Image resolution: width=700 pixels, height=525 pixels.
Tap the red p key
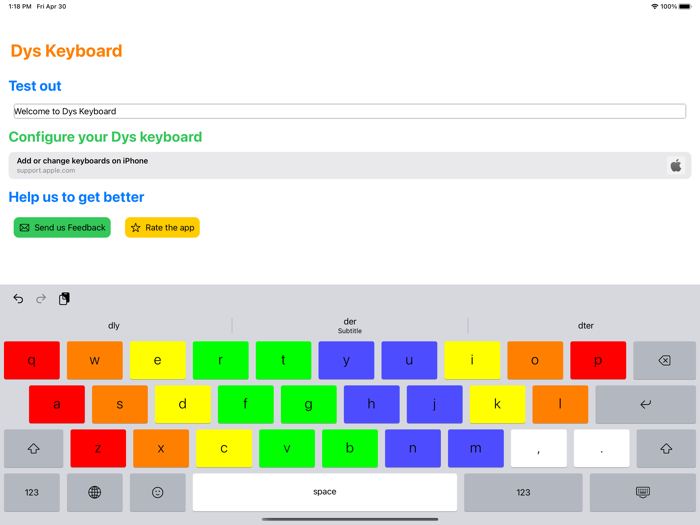pyautogui.click(x=598, y=360)
